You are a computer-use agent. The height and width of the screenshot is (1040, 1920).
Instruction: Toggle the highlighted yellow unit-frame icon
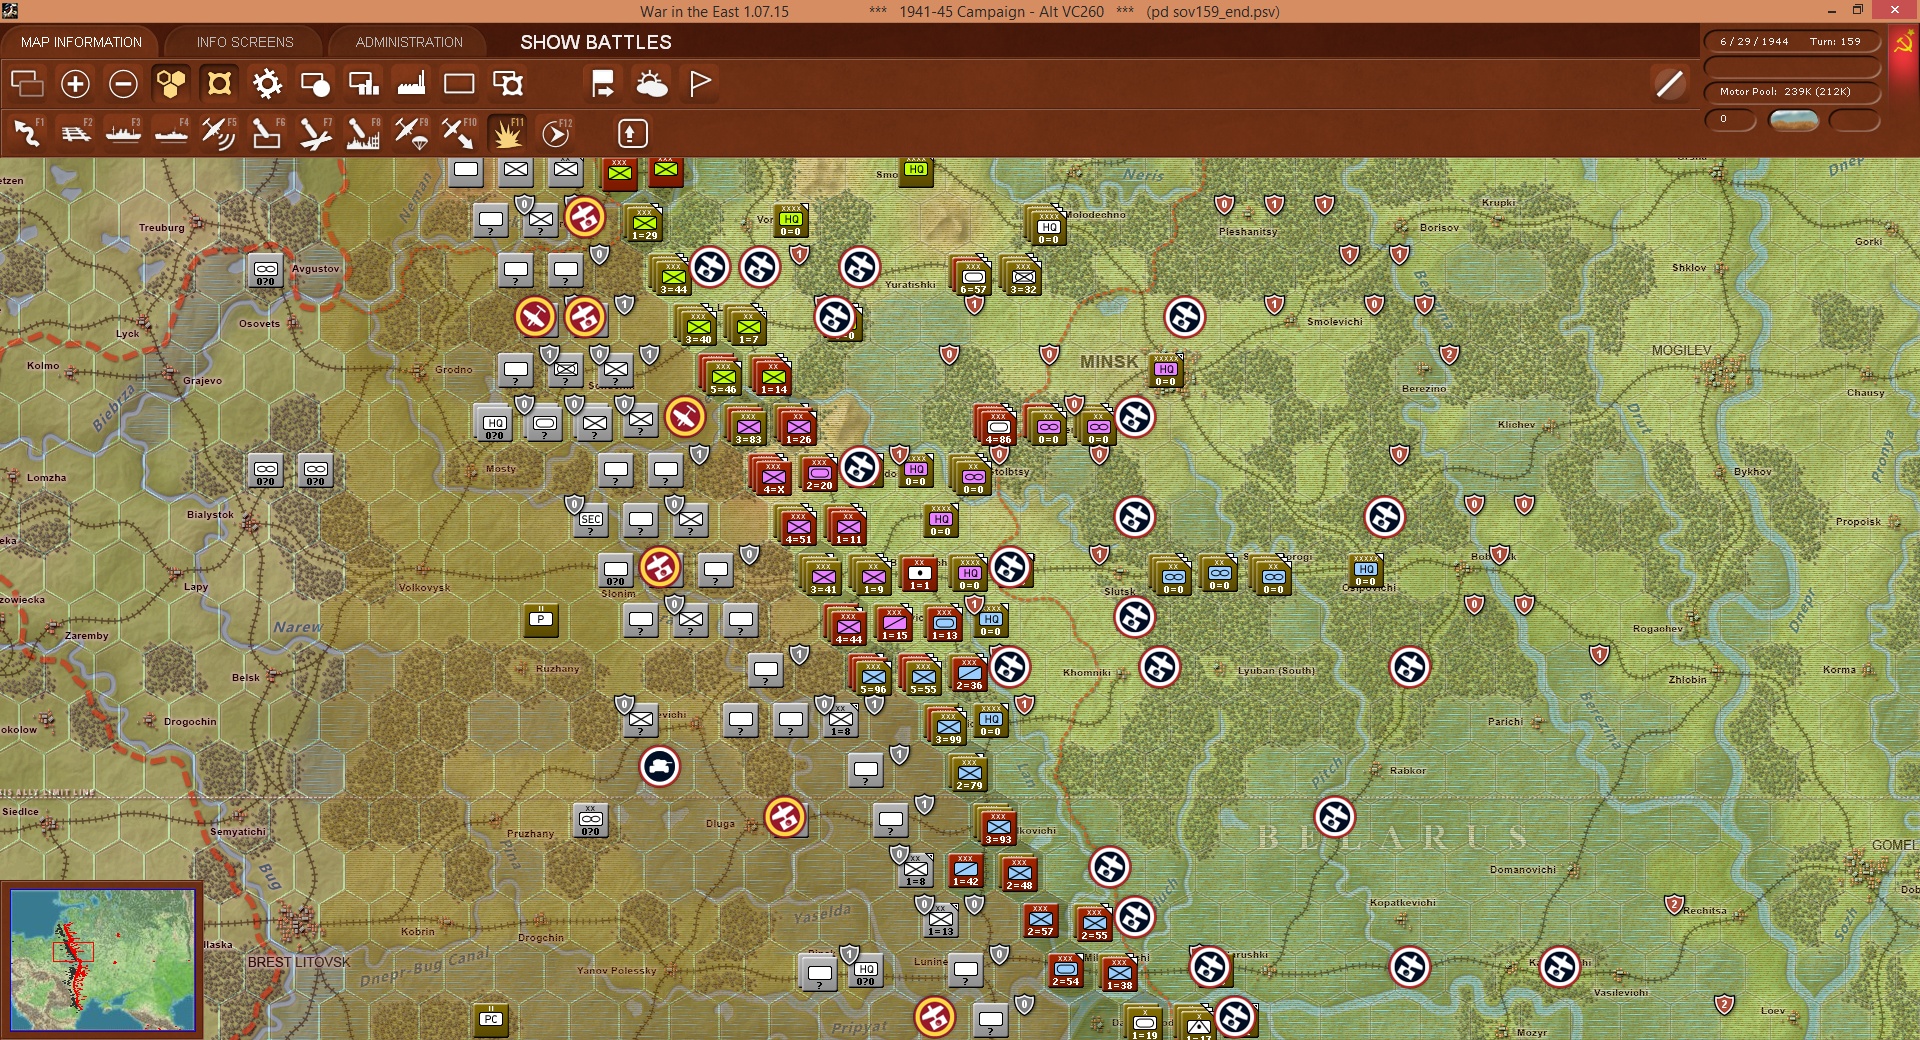tap(219, 84)
